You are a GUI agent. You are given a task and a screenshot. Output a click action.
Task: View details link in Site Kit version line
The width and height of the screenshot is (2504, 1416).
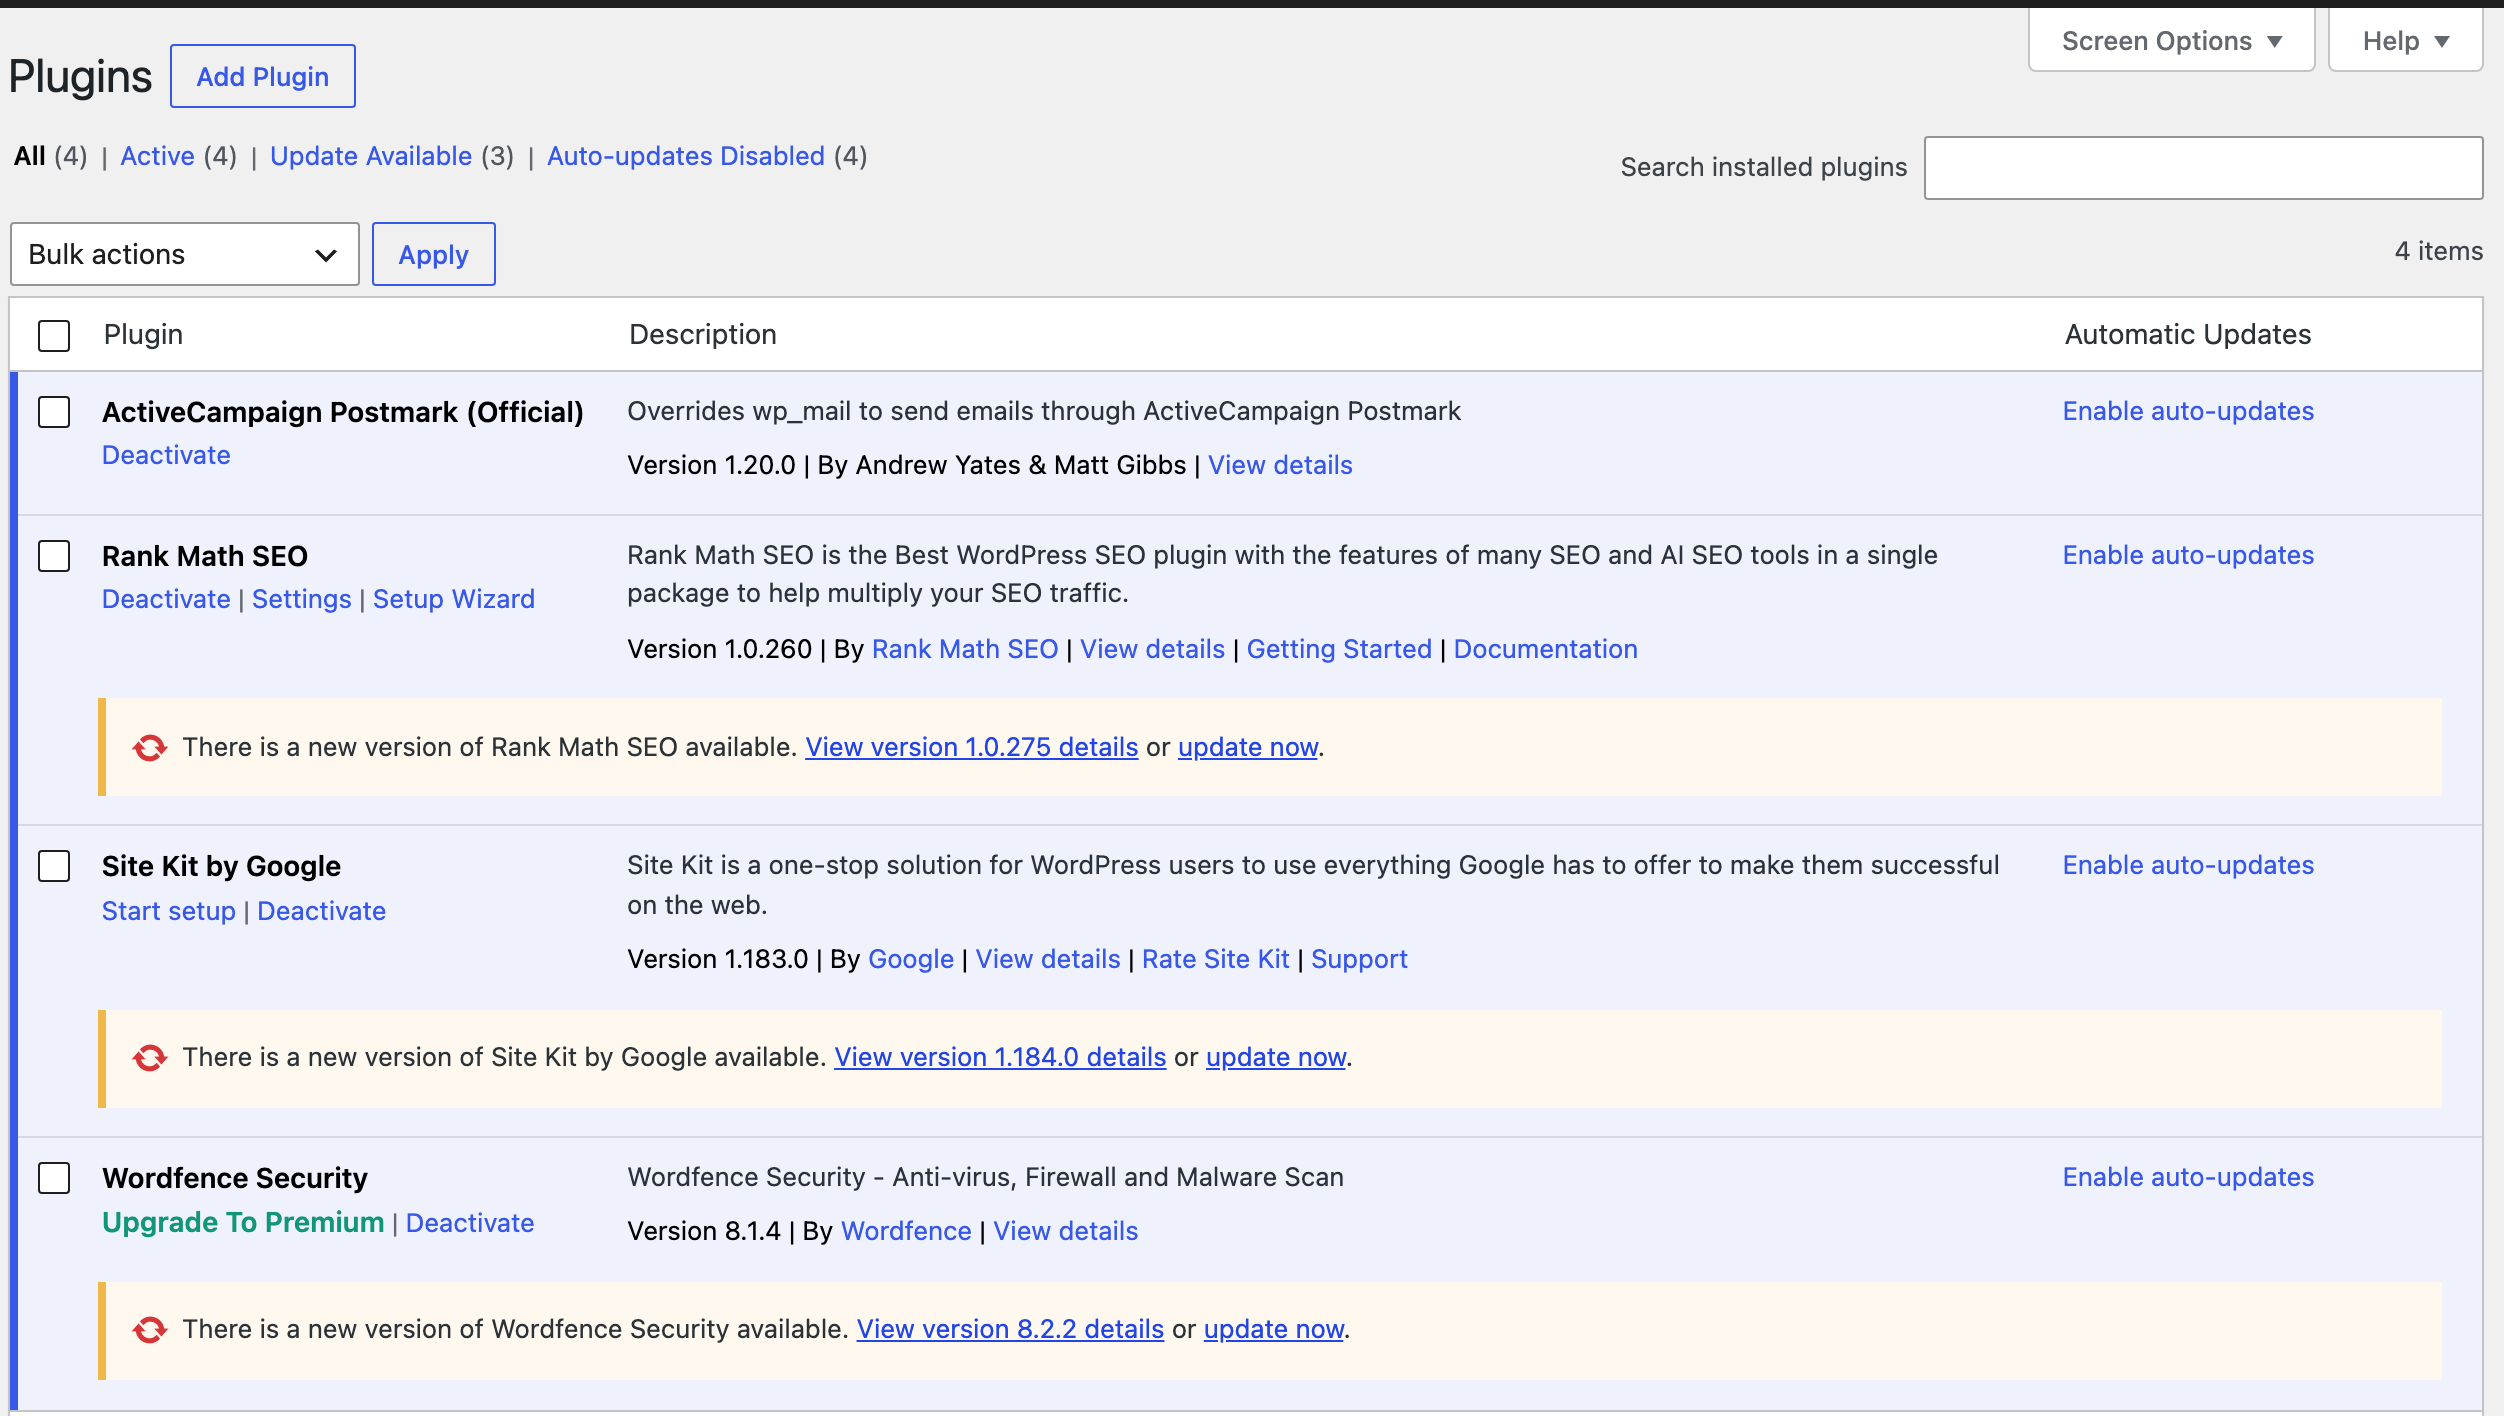click(x=1048, y=959)
